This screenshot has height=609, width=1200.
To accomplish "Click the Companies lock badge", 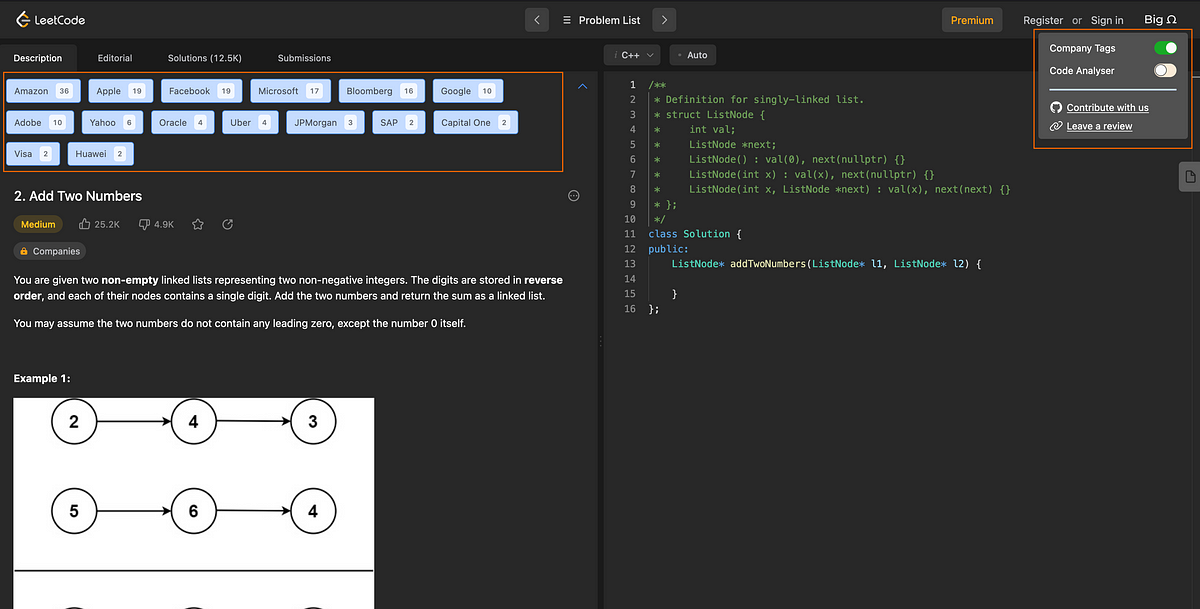I will tap(50, 251).
